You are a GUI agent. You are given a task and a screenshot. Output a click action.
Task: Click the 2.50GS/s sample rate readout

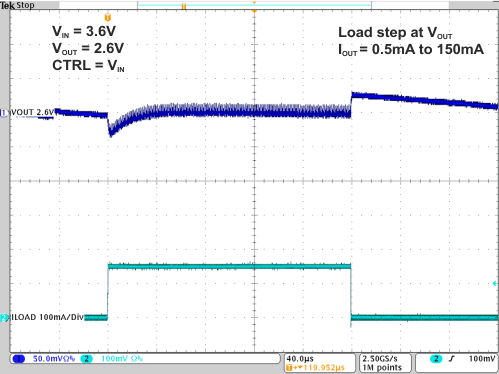coord(380,359)
